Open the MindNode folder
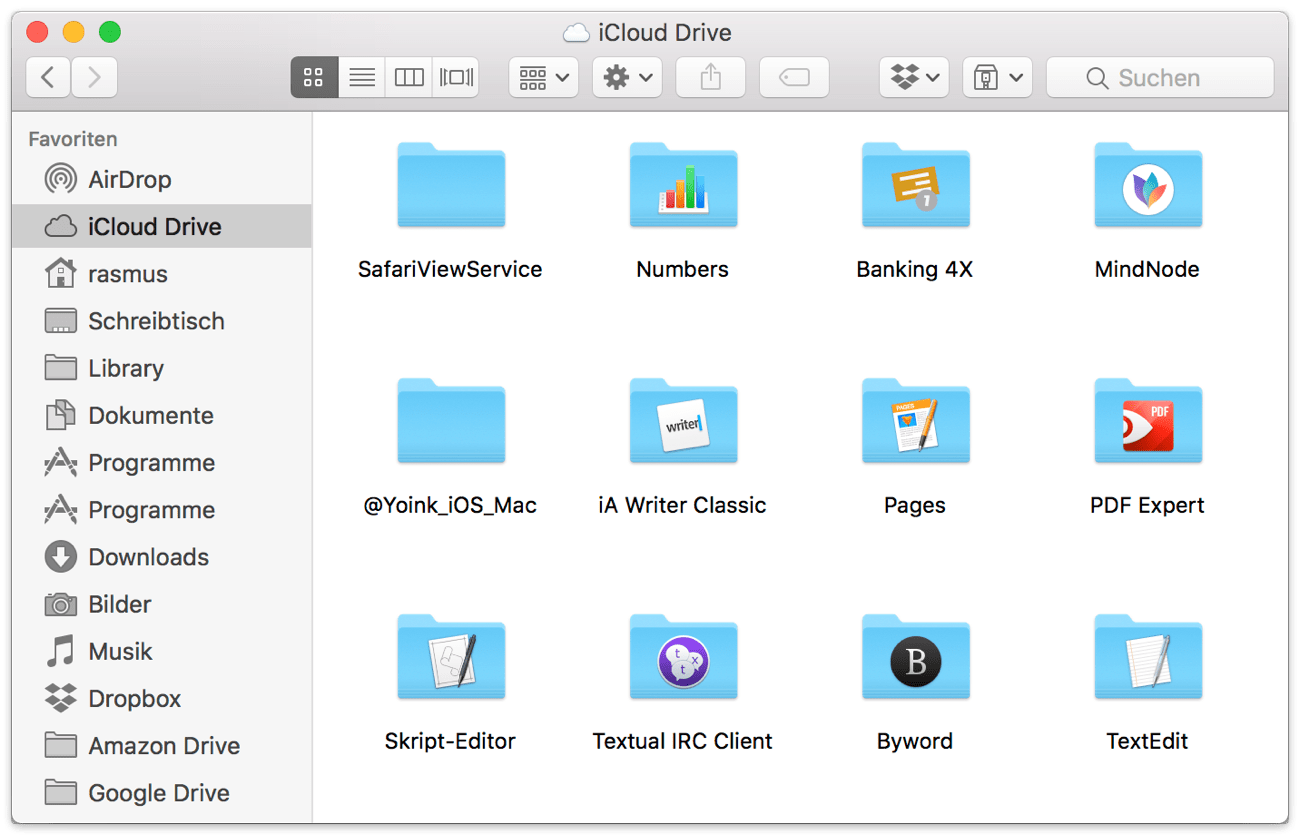Screen dimensions: 1300x835 coord(1147,185)
